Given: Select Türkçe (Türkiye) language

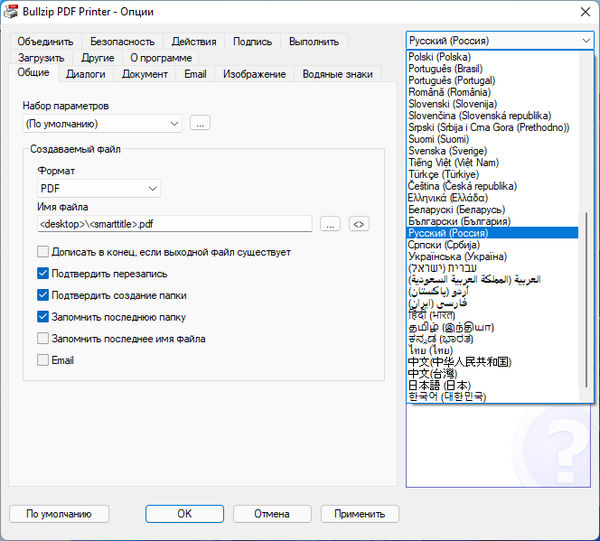Looking at the screenshot, I should [492, 174].
